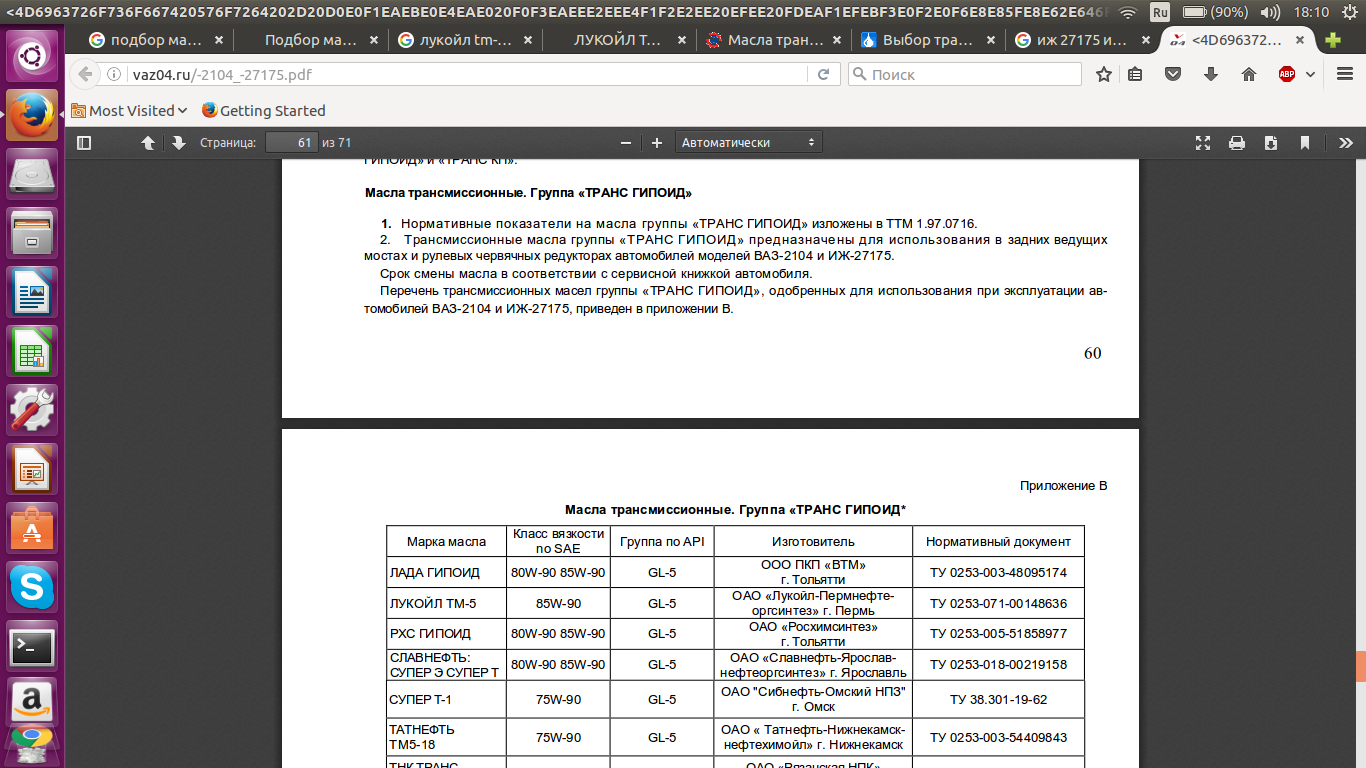The image size is (1366, 768).
Task: Open System Settings from launcher
Action: (32, 410)
